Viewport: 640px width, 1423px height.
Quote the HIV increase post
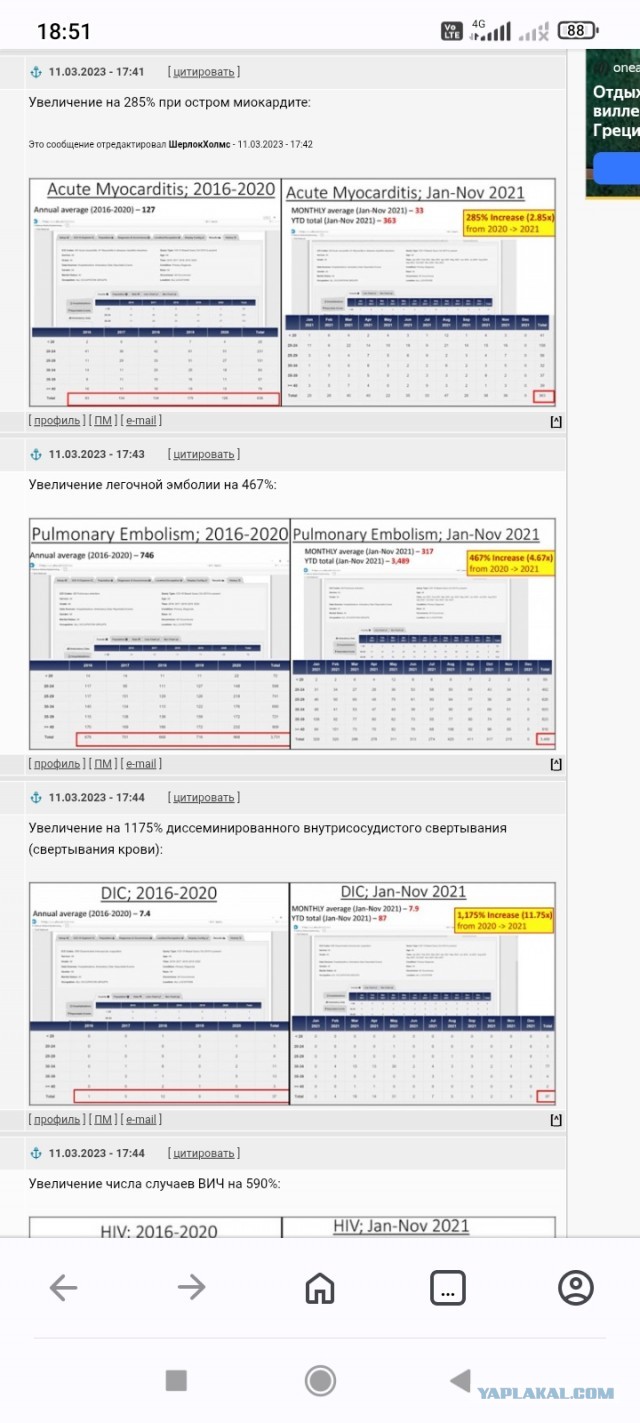pos(204,1153)
